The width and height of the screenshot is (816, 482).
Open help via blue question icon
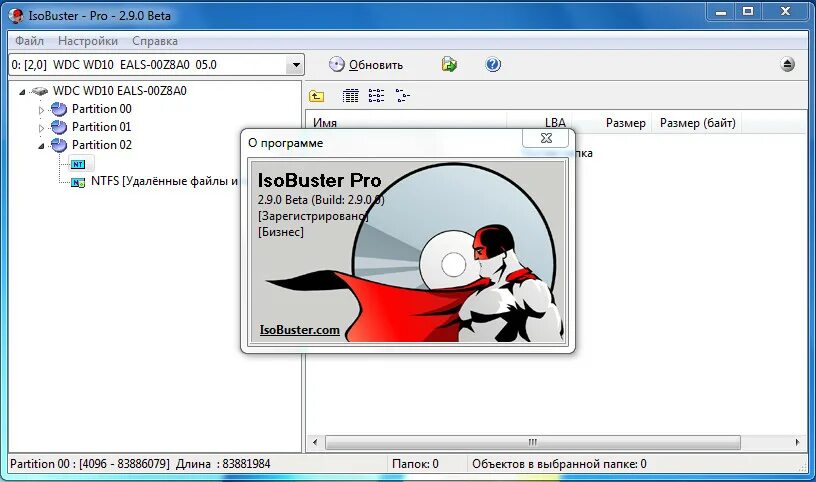(x=493, y=65)
